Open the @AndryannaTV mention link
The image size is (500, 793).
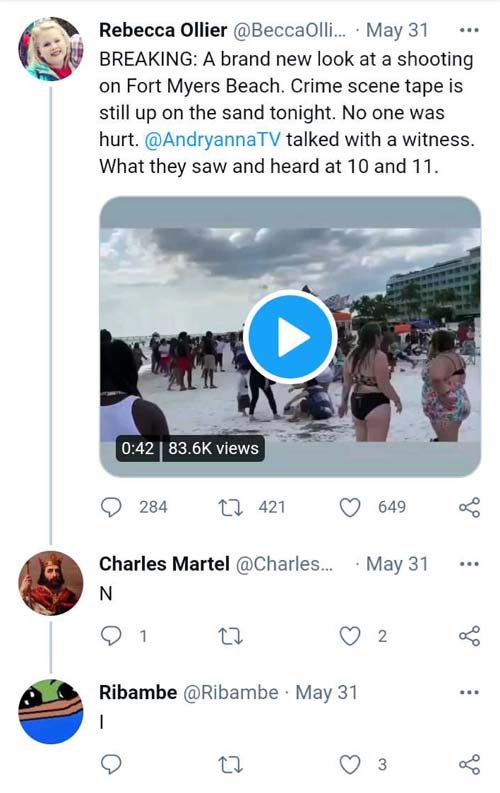(212, 140)
